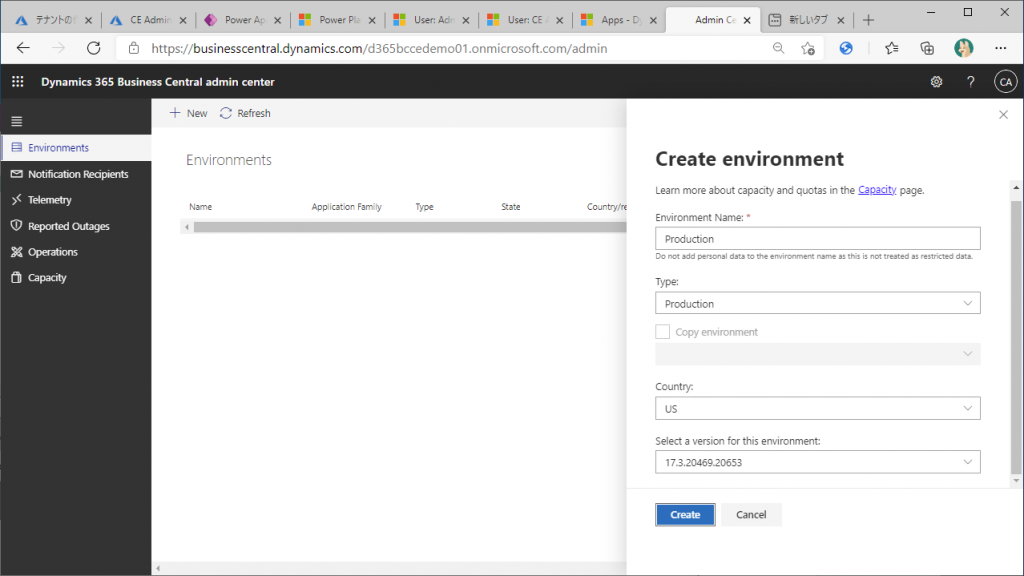The width and height of the screenshot is (1024, 576).
Task: Open the app launcher waffle menu
Action: click(18, 82)
